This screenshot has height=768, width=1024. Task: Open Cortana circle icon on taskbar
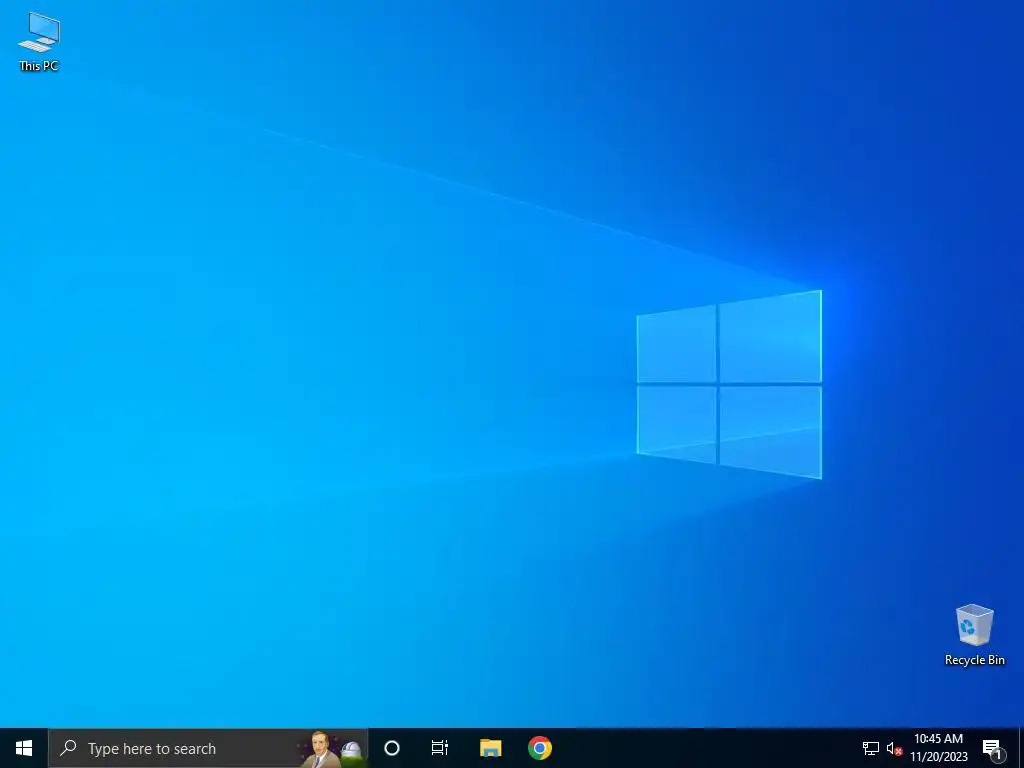[392, 748]
